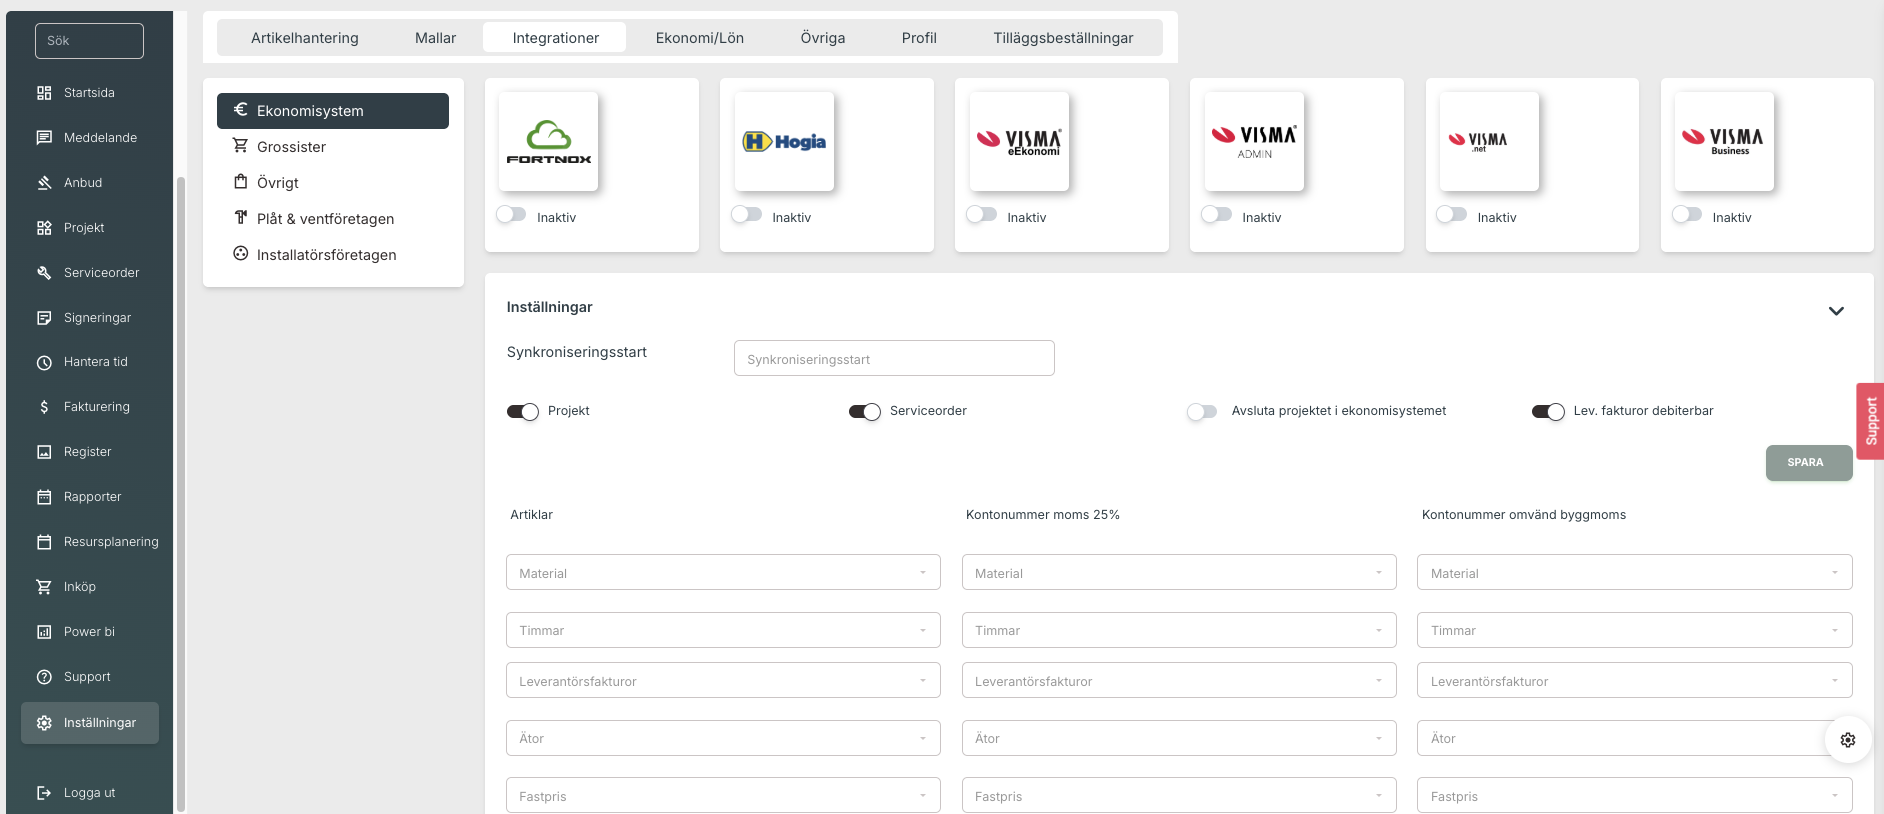The height and width of the screenshot is (814, 1884).
Task: Open the red Support side tab
Action: point(1870,421)
